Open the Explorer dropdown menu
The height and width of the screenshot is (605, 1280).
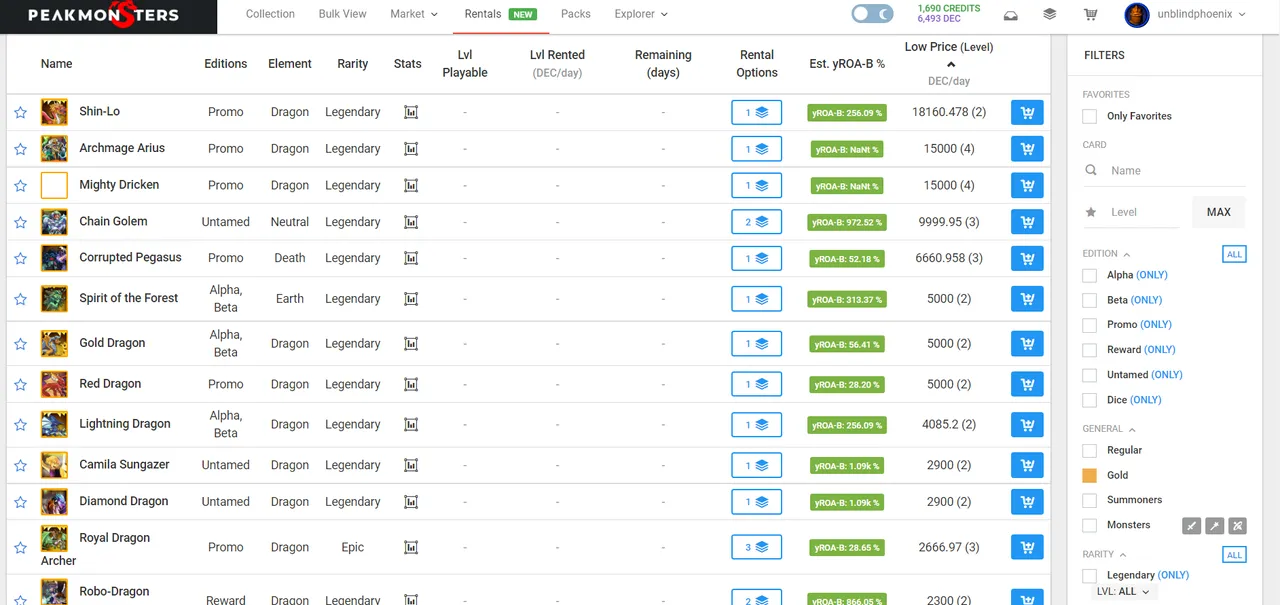(641, 14)
